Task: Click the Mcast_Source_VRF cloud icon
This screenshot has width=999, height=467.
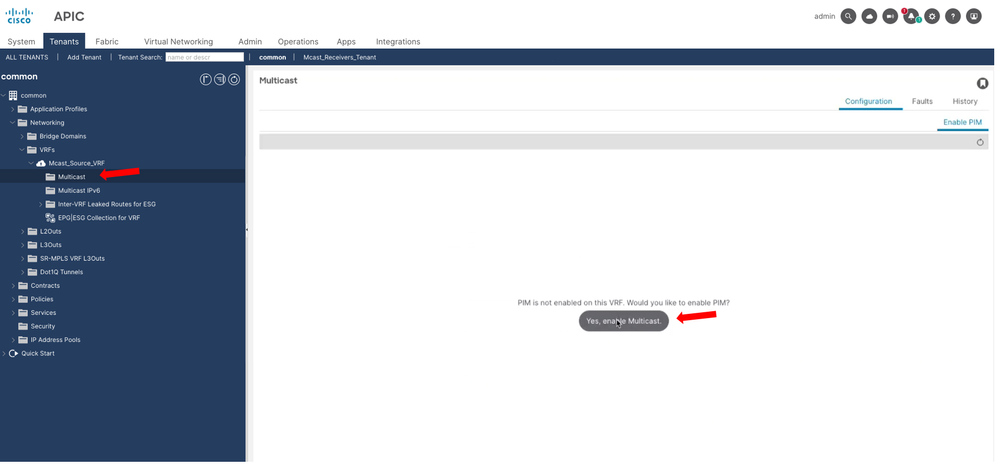Action: pos(41,163)
